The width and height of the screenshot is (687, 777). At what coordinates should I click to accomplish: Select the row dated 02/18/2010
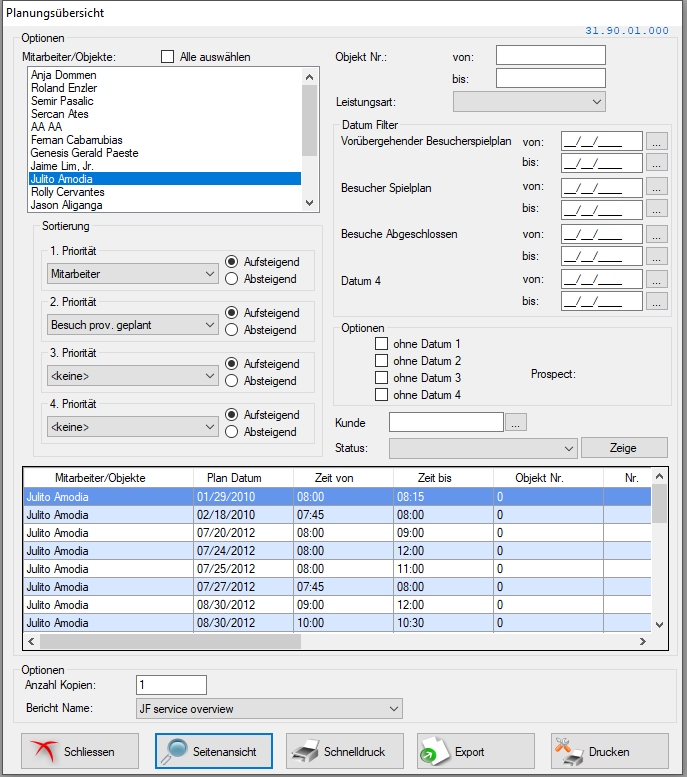(x=338, y=515)
